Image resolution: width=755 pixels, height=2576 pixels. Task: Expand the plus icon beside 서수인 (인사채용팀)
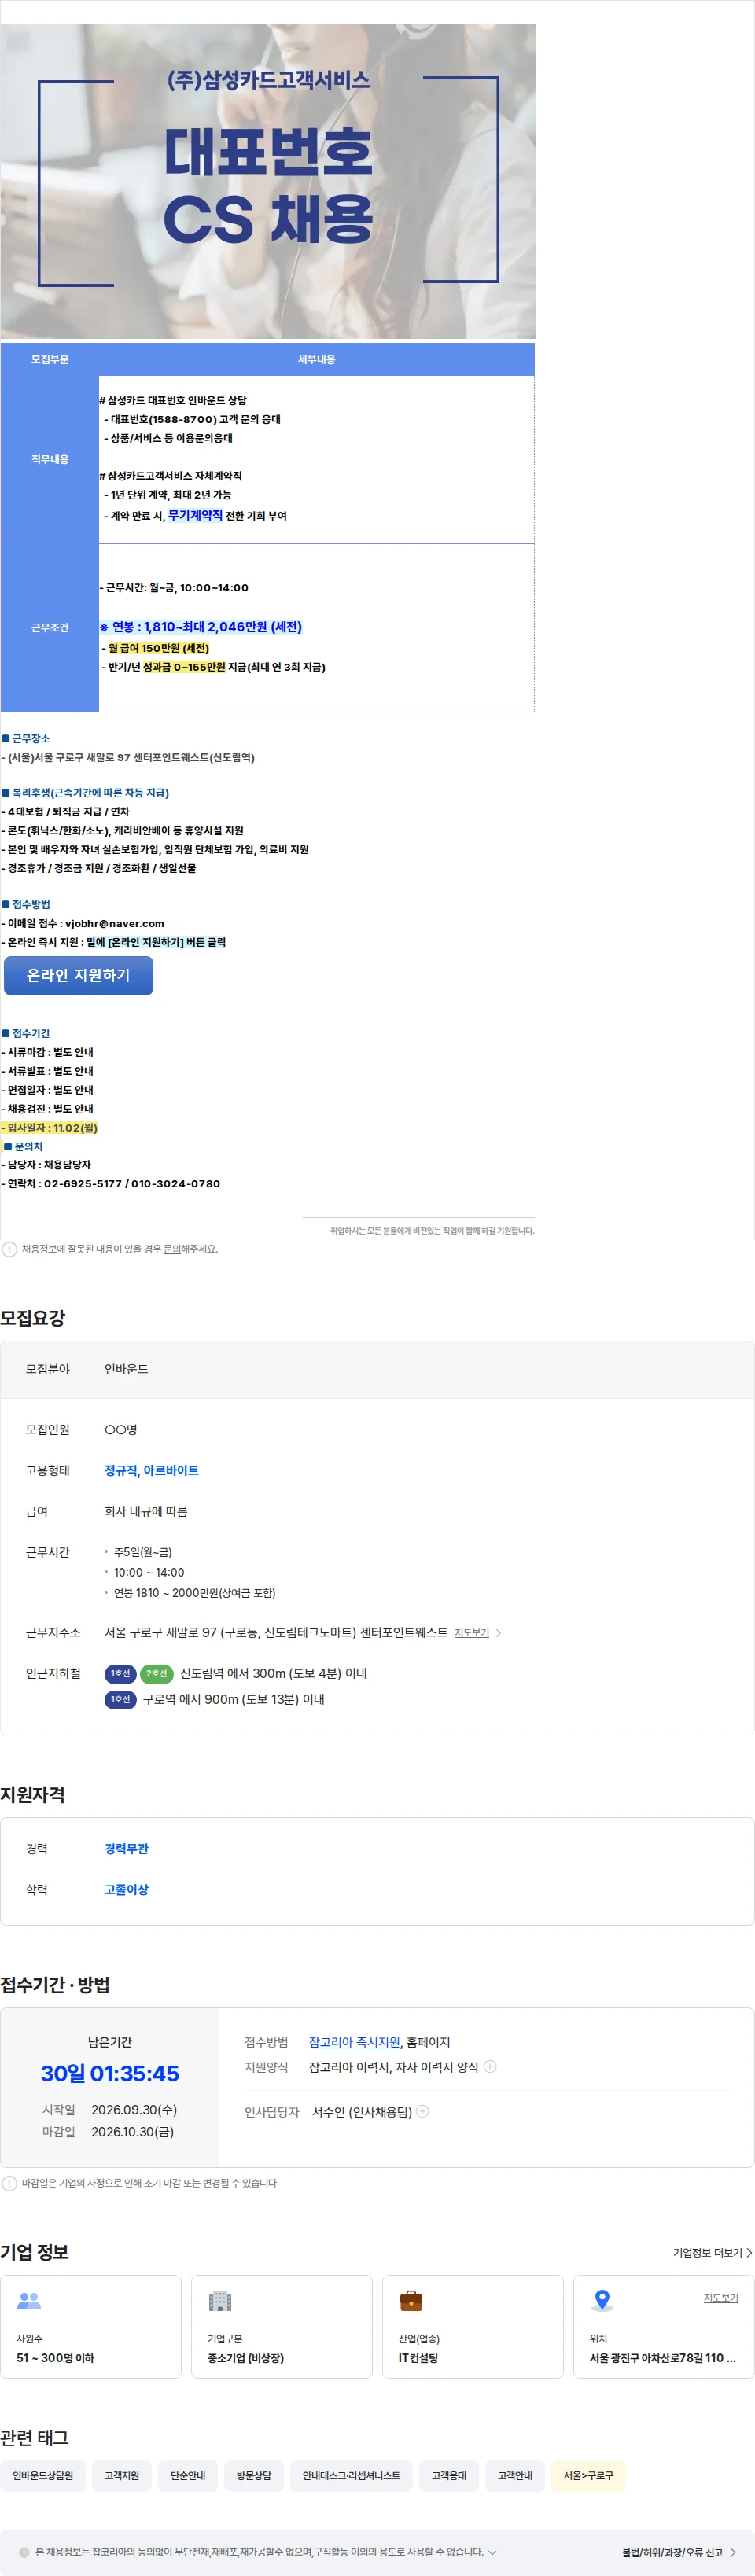coord(423,2111)
